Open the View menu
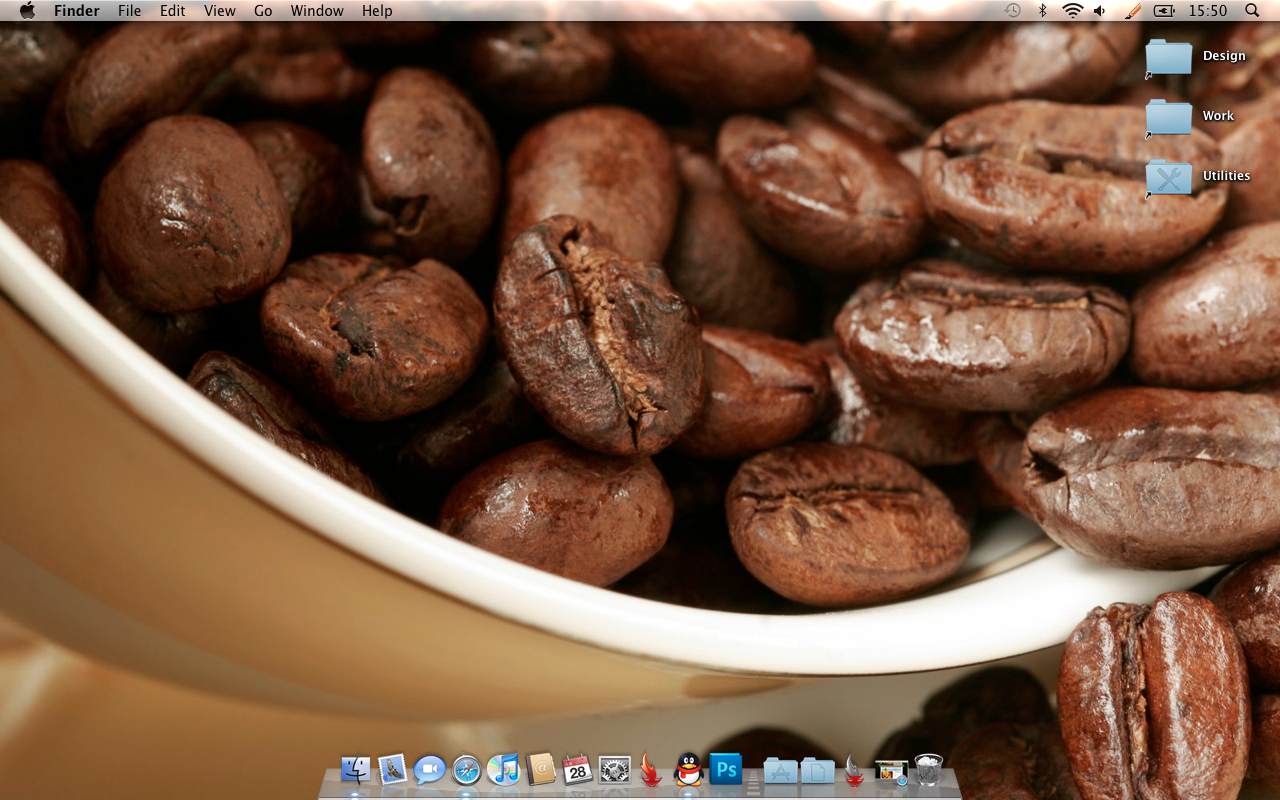The height and width of the screenshot is (800, 1280). click(220, 11)
